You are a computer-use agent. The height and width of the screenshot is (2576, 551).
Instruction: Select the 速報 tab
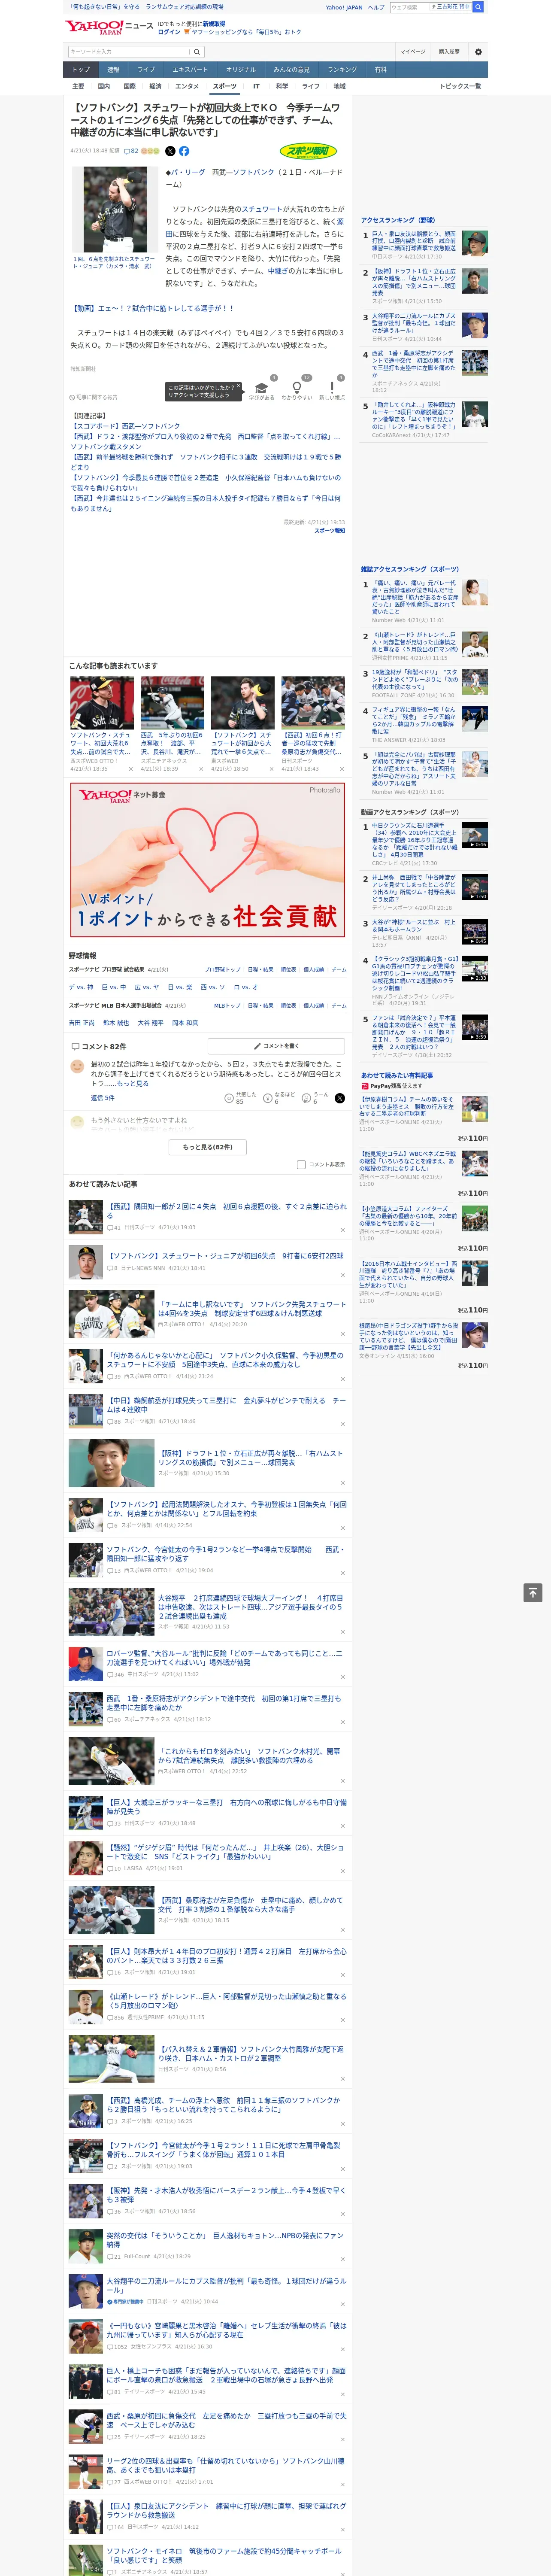(113, 70)
